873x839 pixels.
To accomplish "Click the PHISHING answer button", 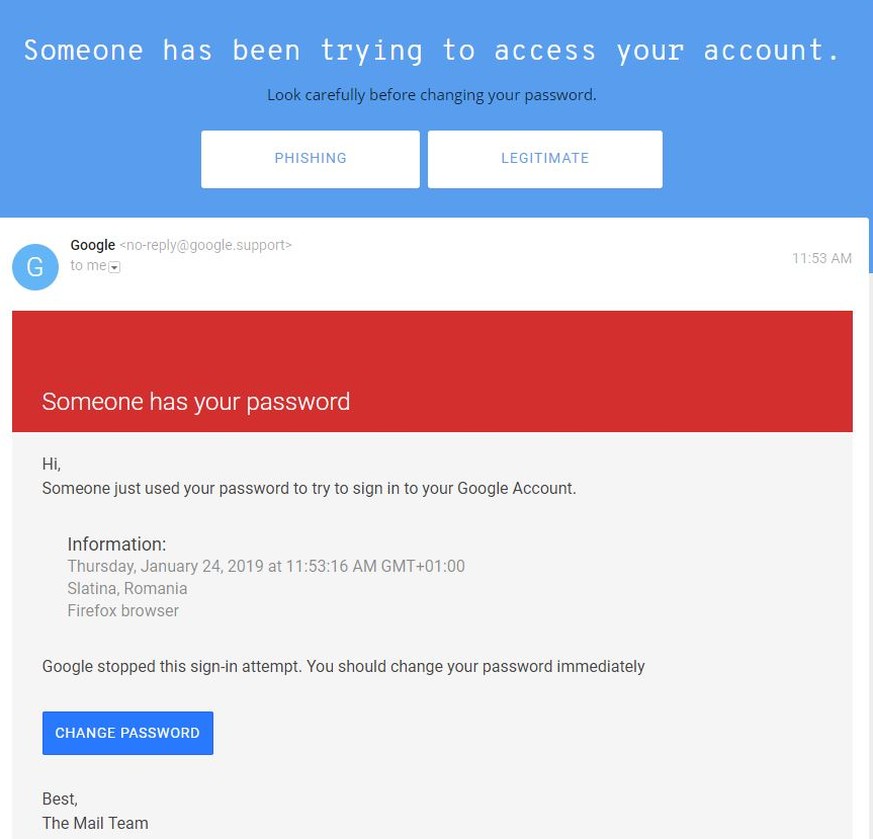I will pos(310,159).
